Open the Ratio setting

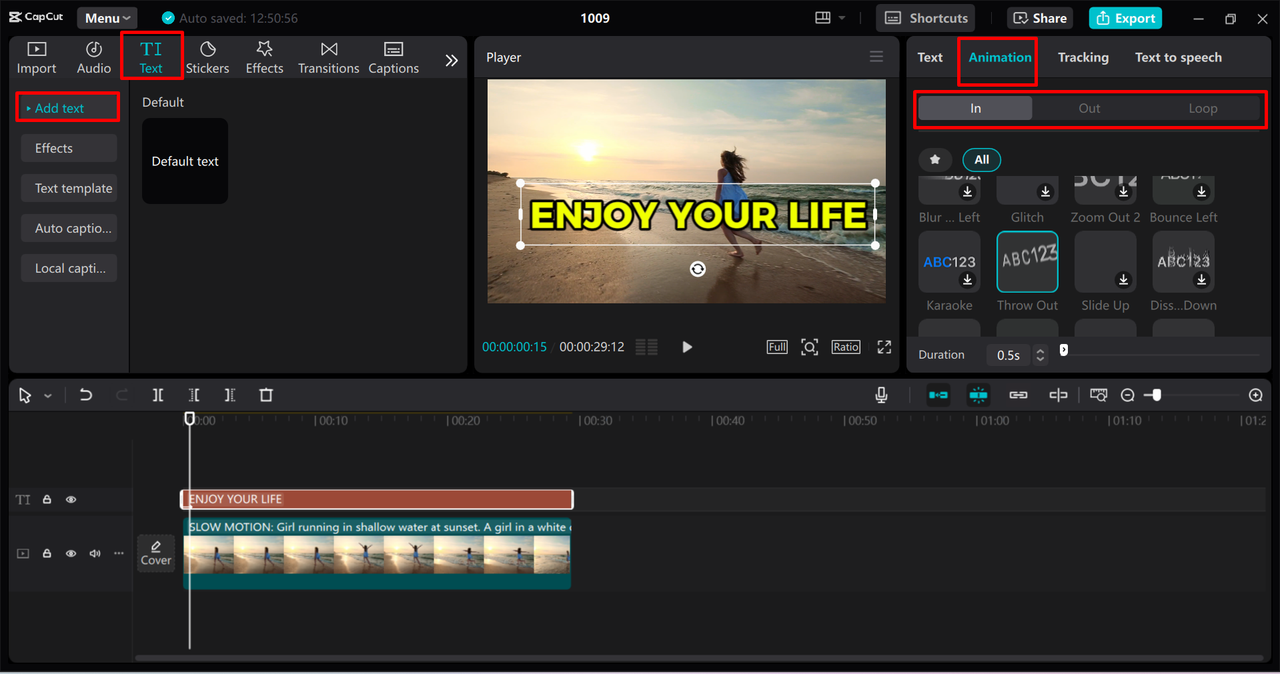[x=845, y=347]
